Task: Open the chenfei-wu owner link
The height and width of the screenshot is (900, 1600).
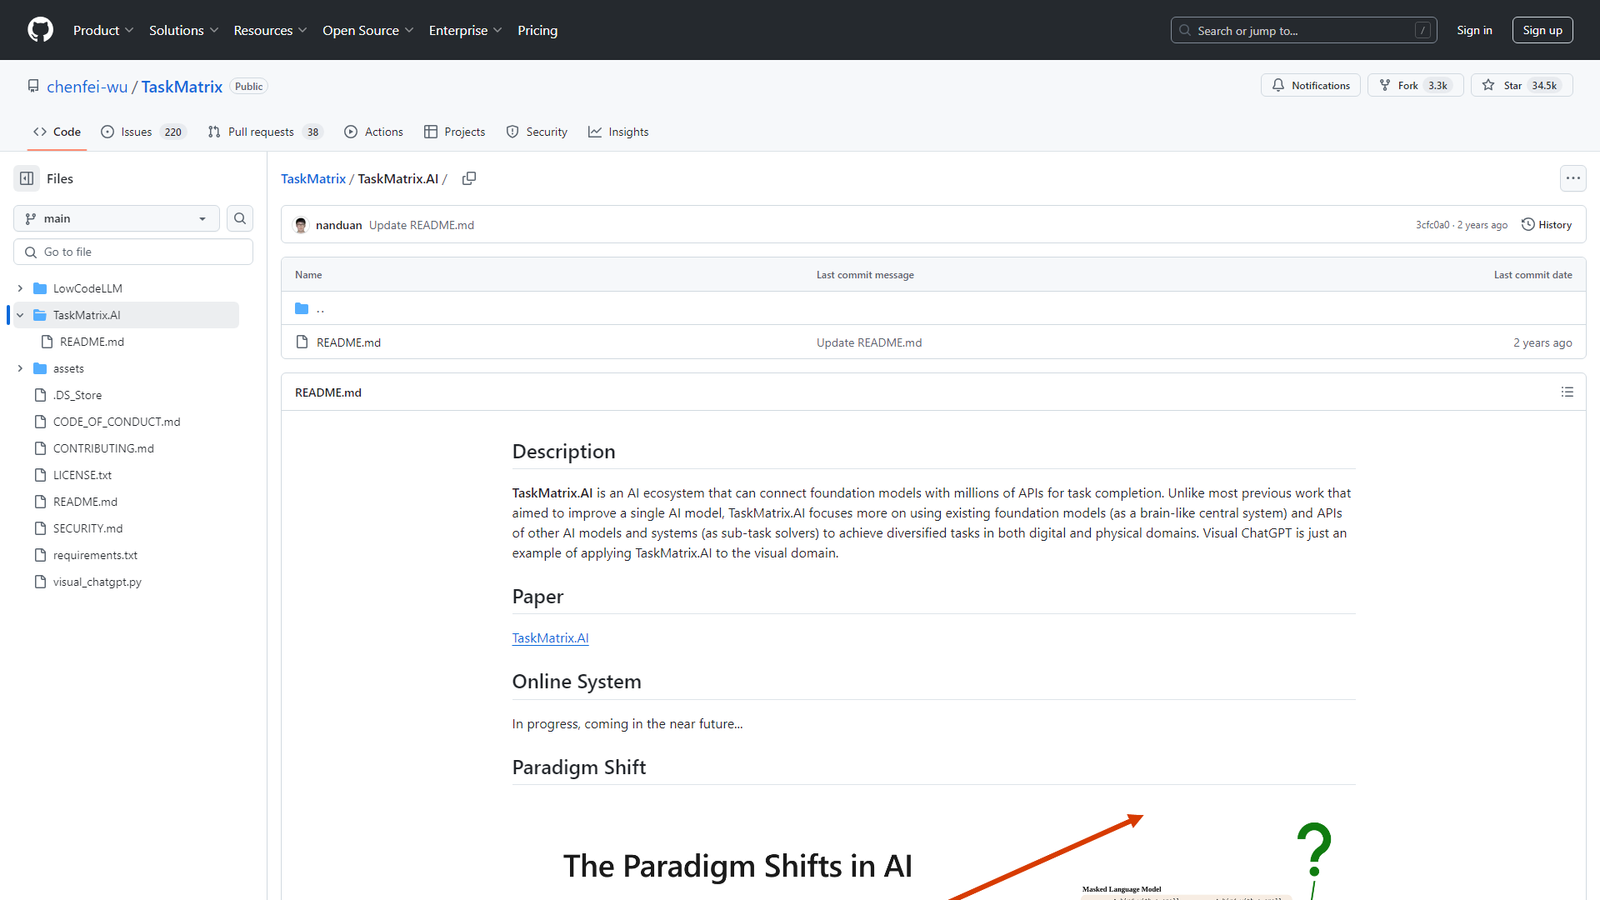Action: 87,87
